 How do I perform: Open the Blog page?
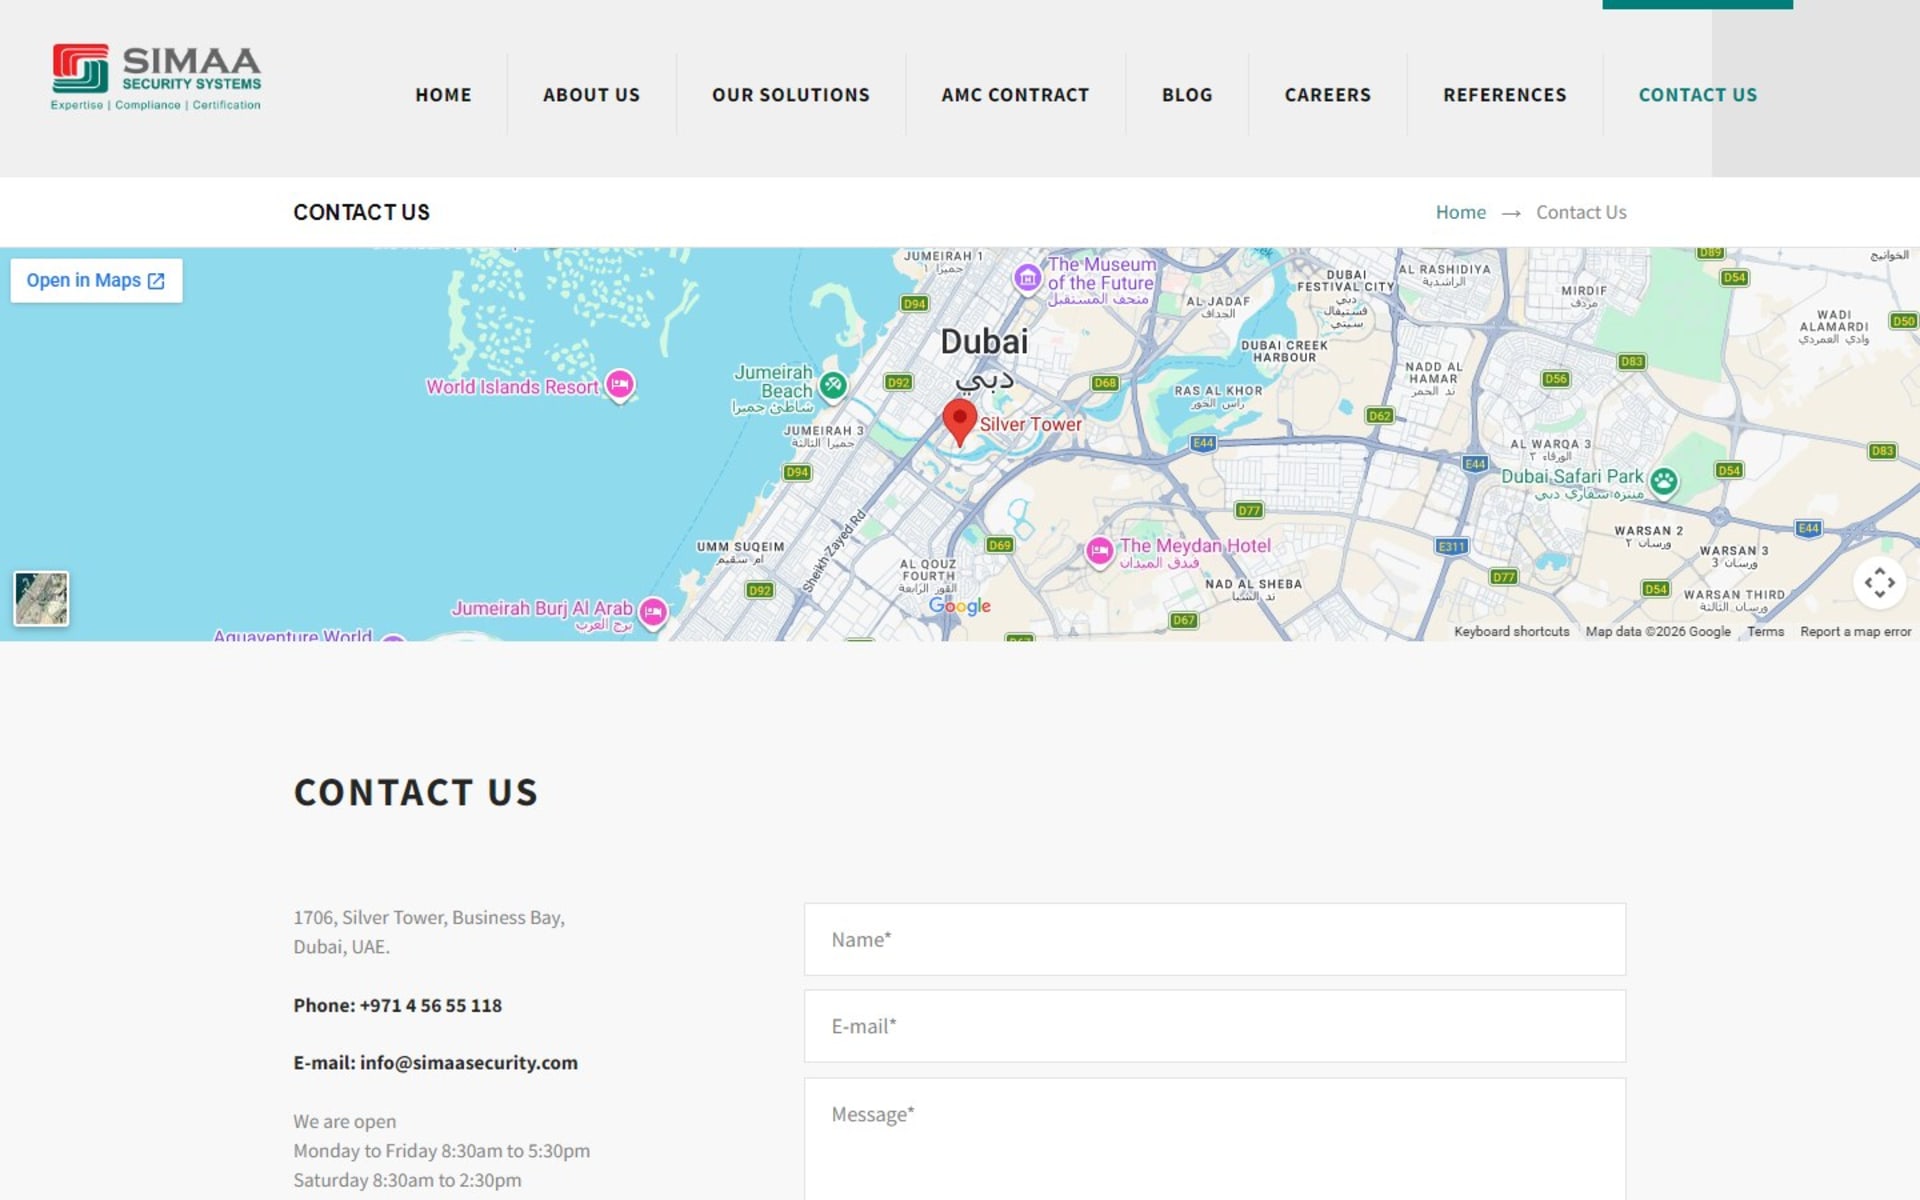1187,95
